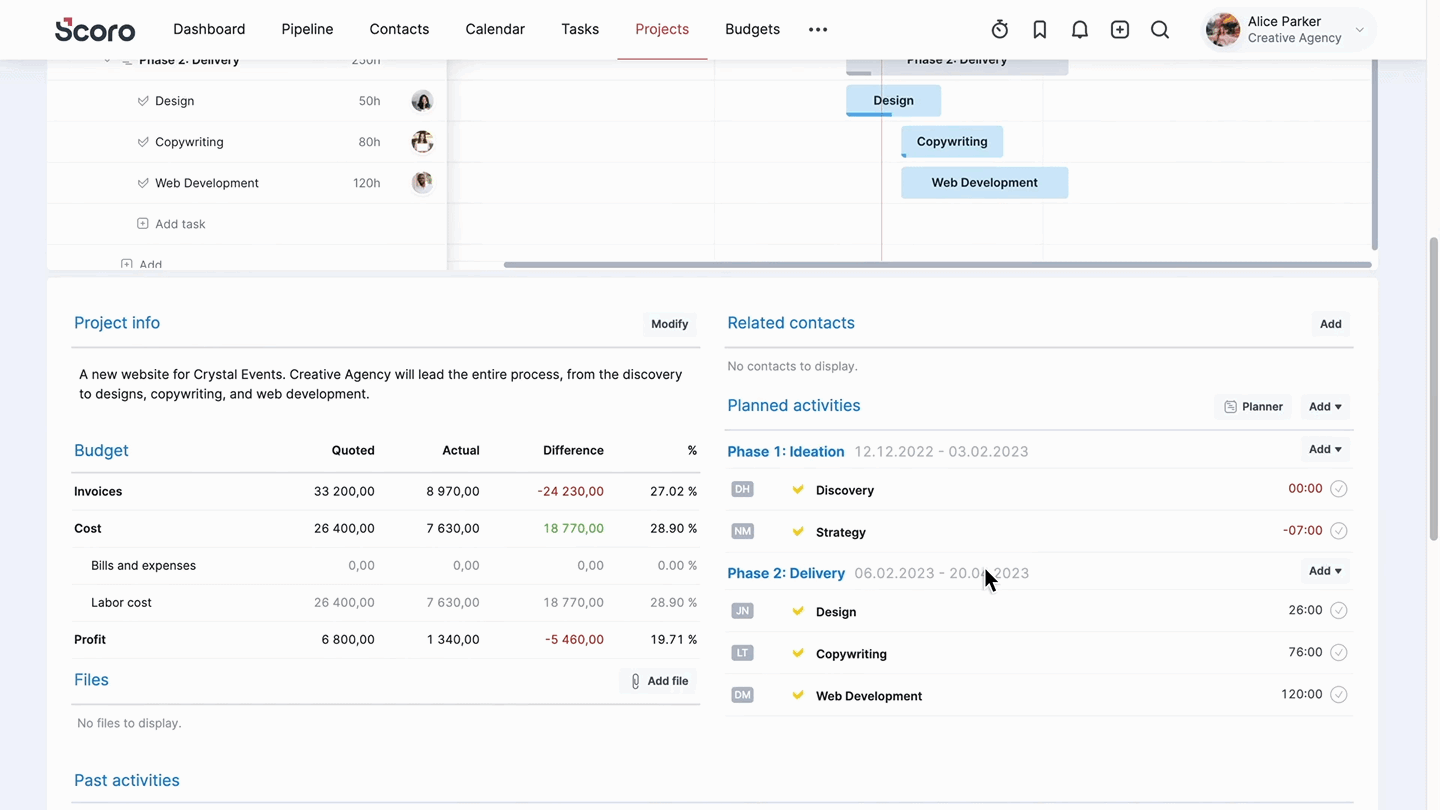This screenshot has width=1440, height=810.
Task: Open the Phase 1: Ideation link
Action: [x=786, y=452]
